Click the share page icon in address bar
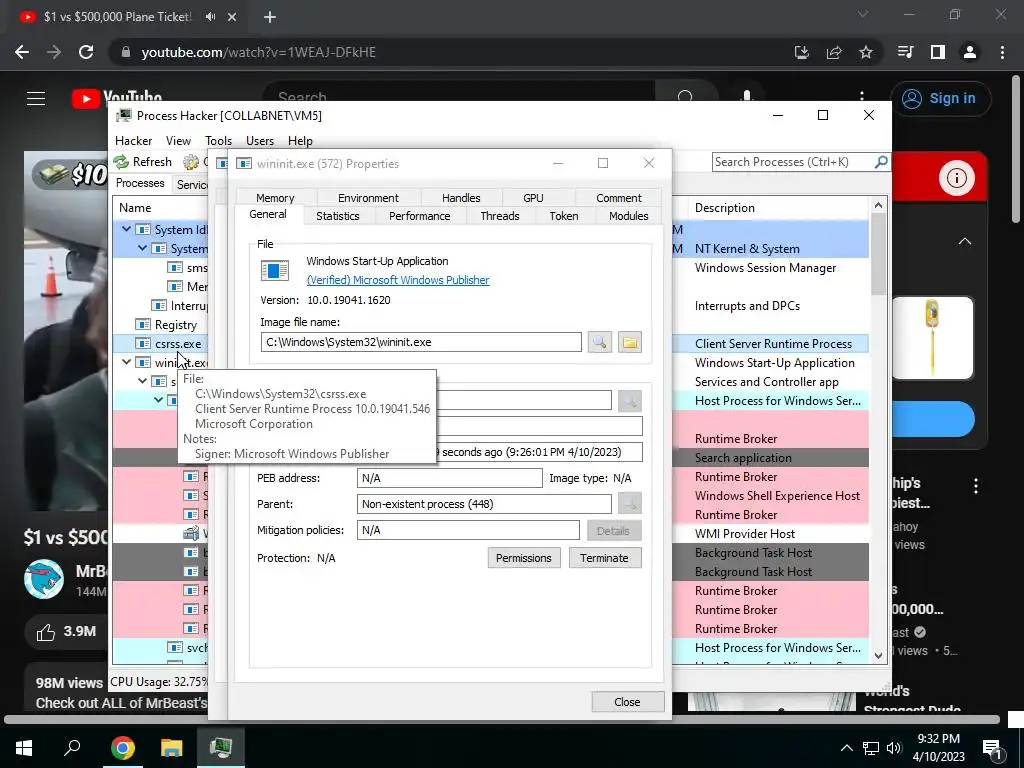The width and height of the screenshot is (1024, 768). [834, 52]
